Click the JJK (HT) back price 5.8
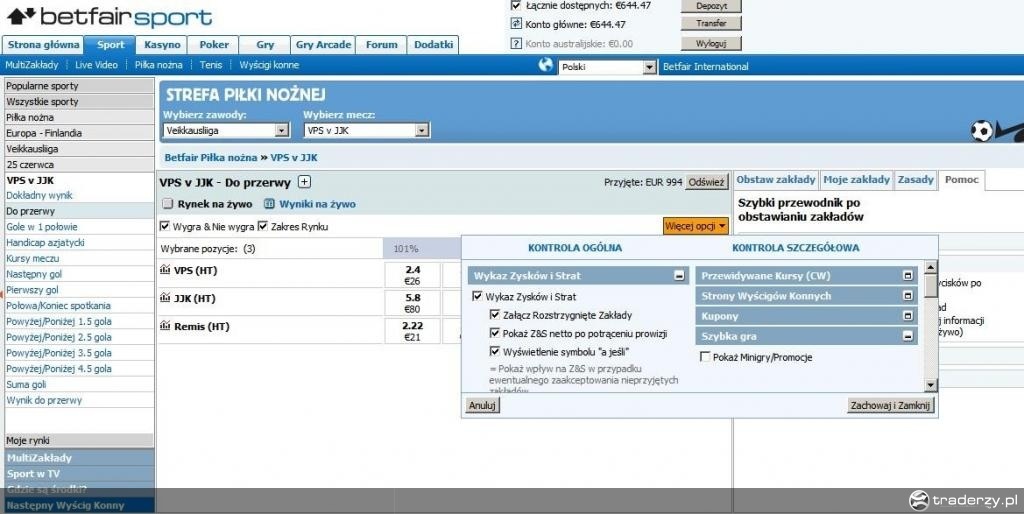The width and height of the screenshot is (1024, 514). coord(413,303)
